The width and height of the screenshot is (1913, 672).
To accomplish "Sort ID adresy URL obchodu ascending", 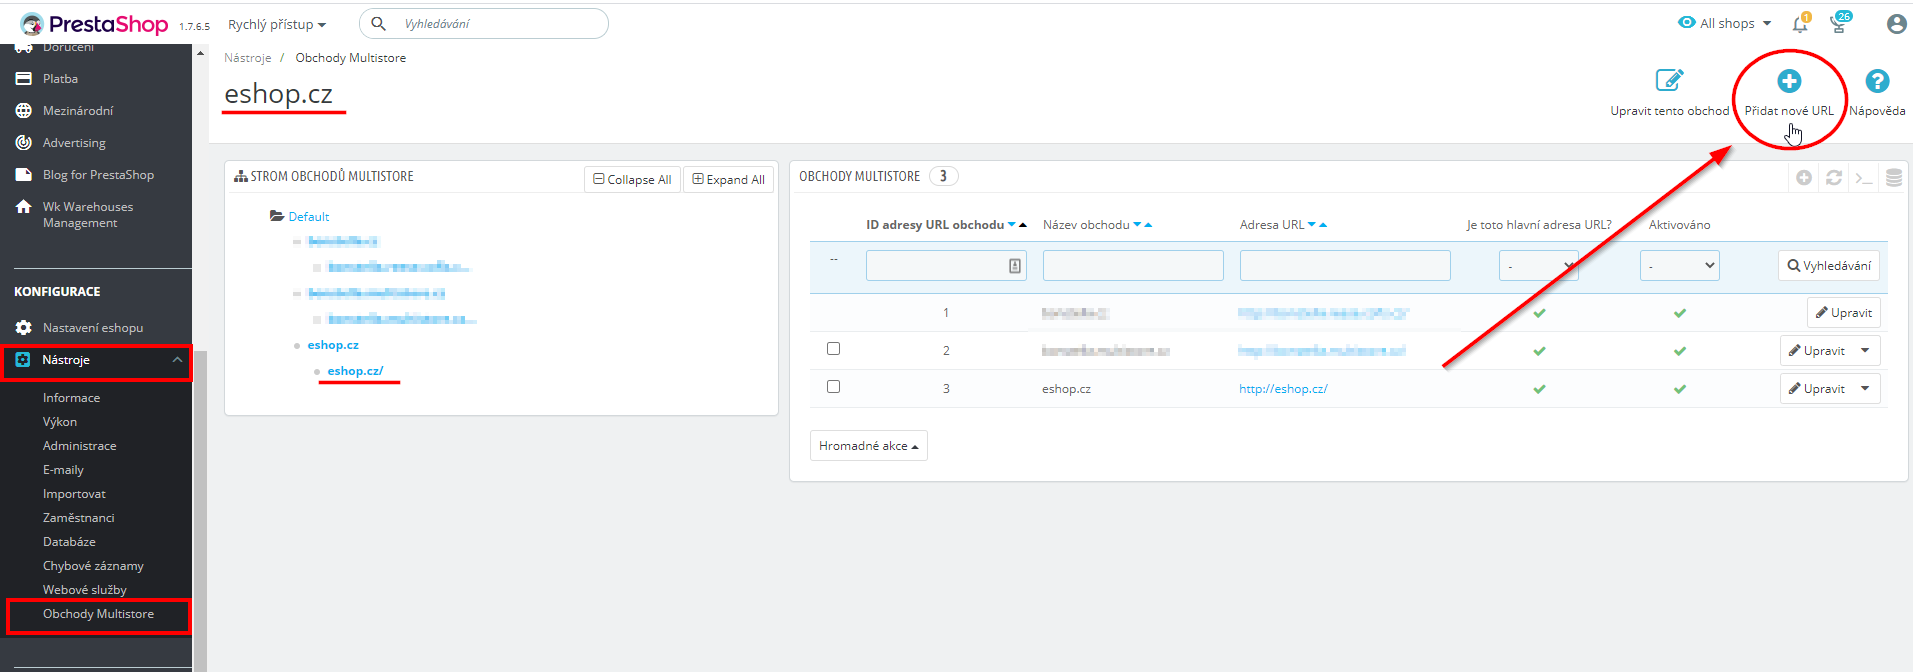I will (1023, 225).
